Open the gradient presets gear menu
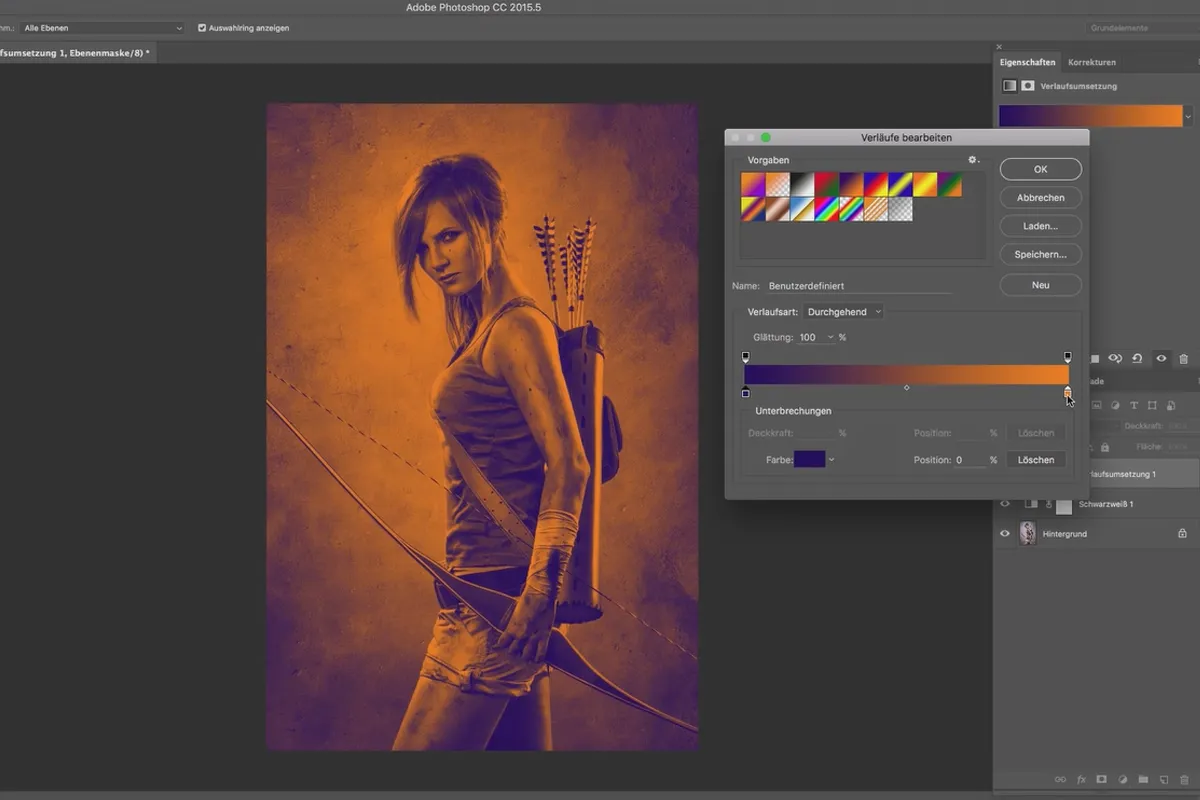The image size is (1200, 800). (973, 160)
